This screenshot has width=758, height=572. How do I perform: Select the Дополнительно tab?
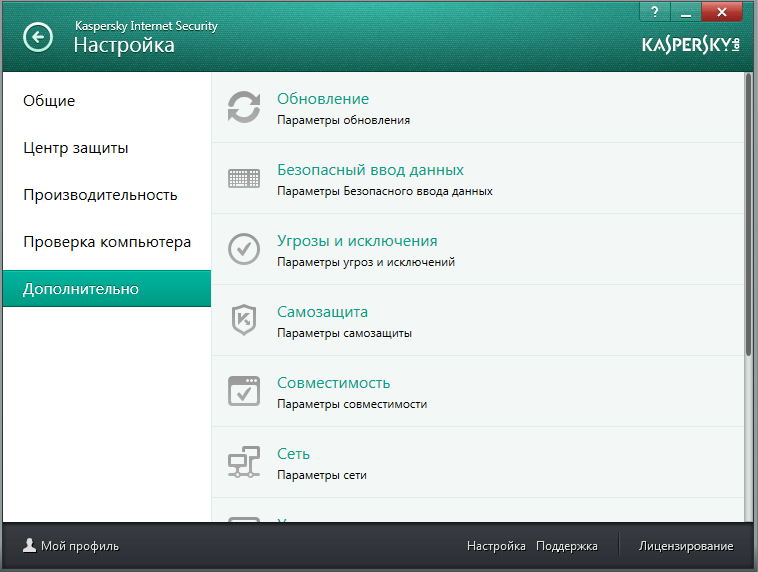[x=107, y=289]
